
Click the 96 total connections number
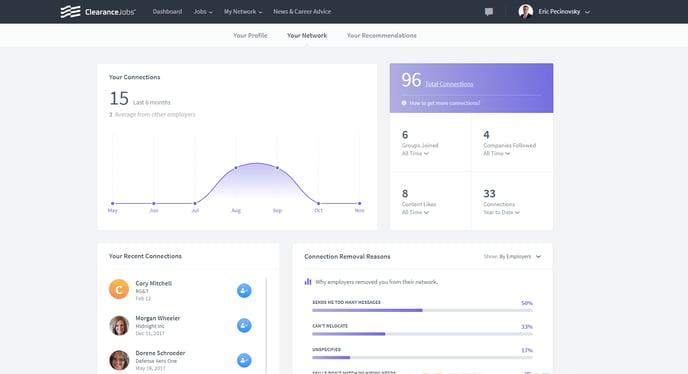tap(411, 80)
